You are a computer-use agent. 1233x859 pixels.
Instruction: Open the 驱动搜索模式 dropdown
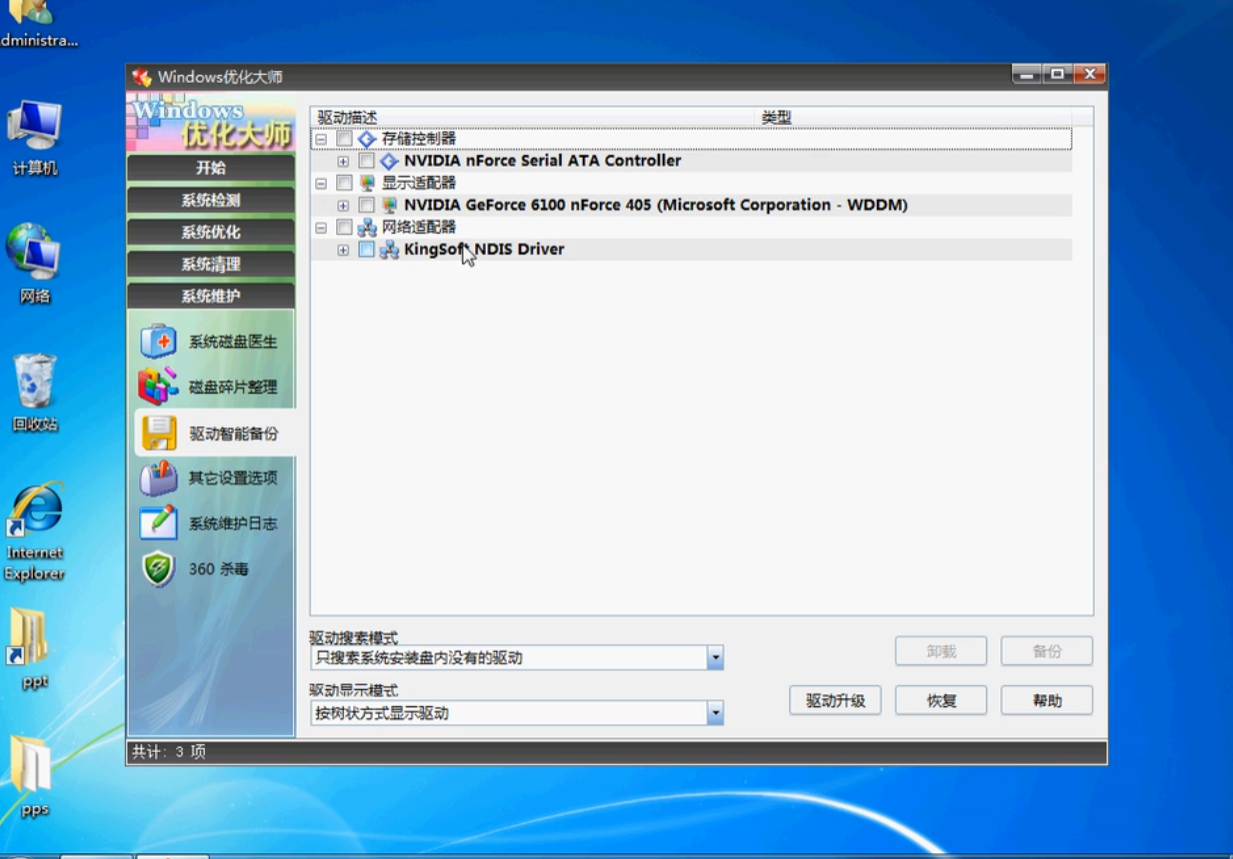[x=715, y=658]
